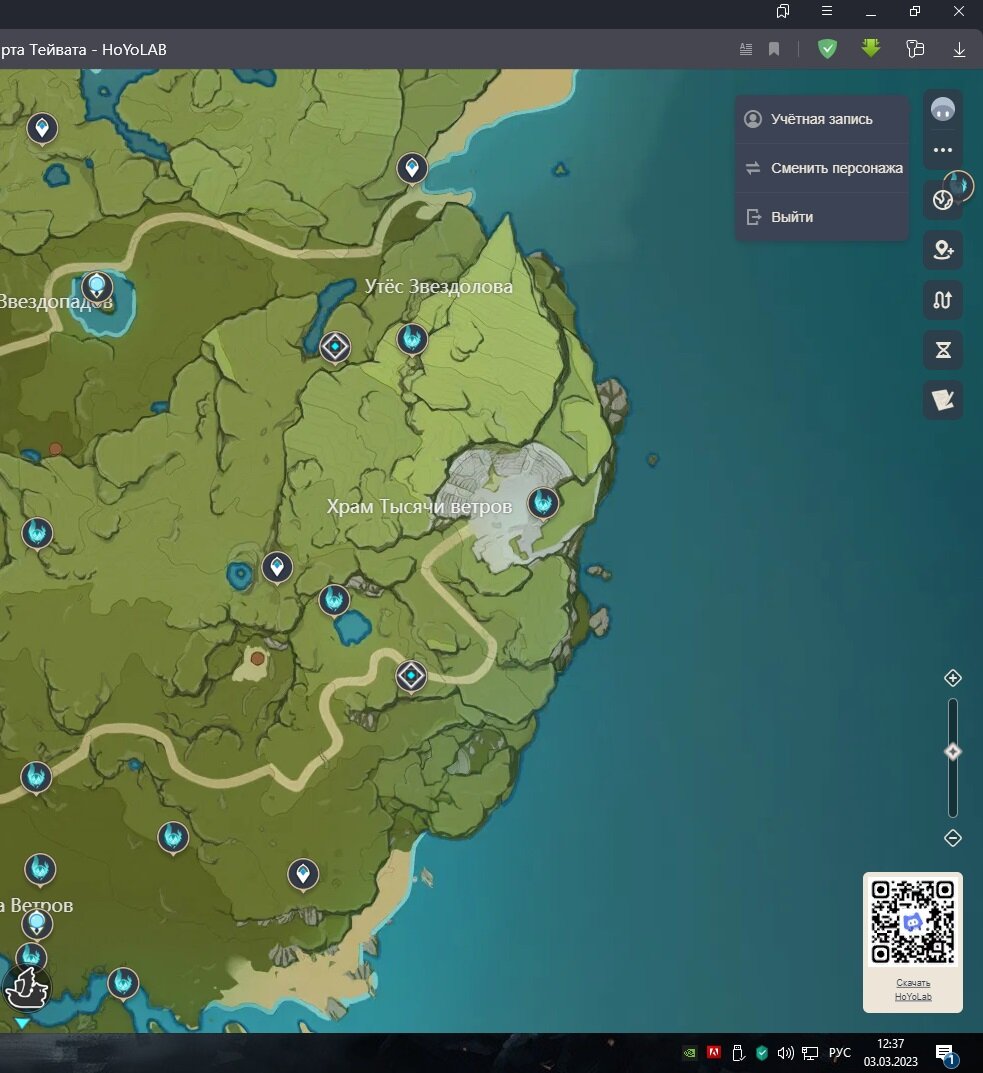
Task: Click the hourglass timer tool icon
Action: tap(943, 350)
